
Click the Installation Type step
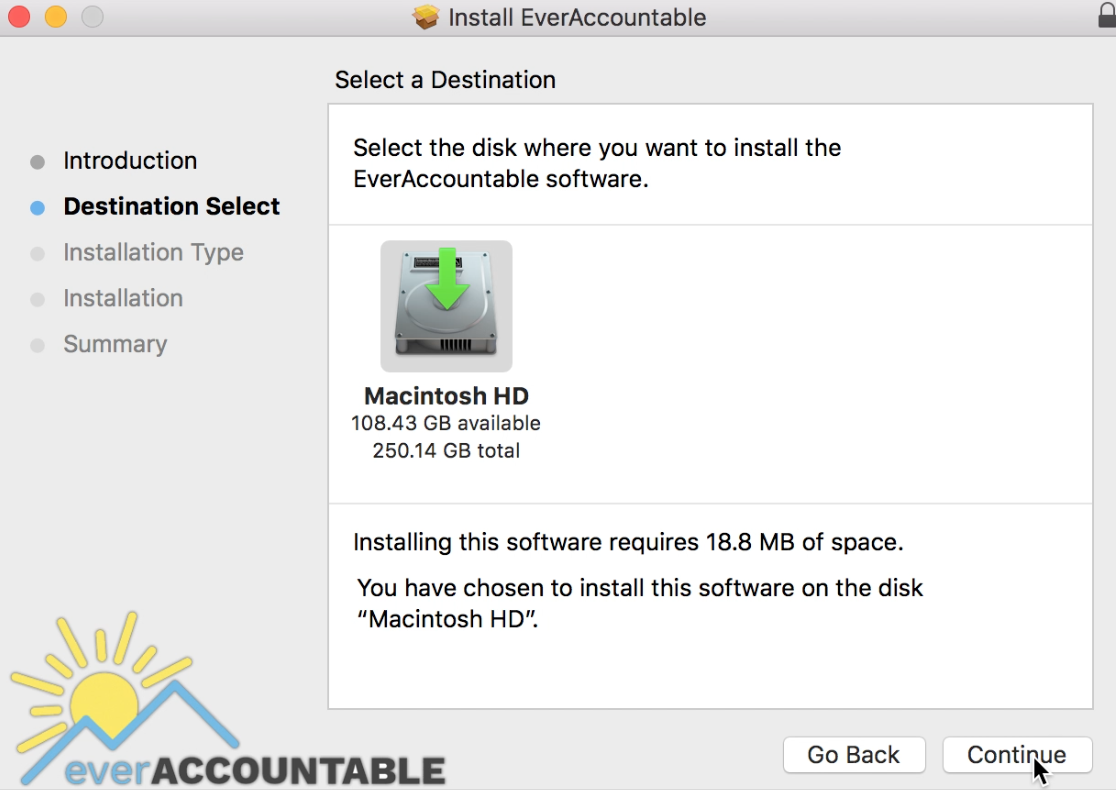pos(153,253)
